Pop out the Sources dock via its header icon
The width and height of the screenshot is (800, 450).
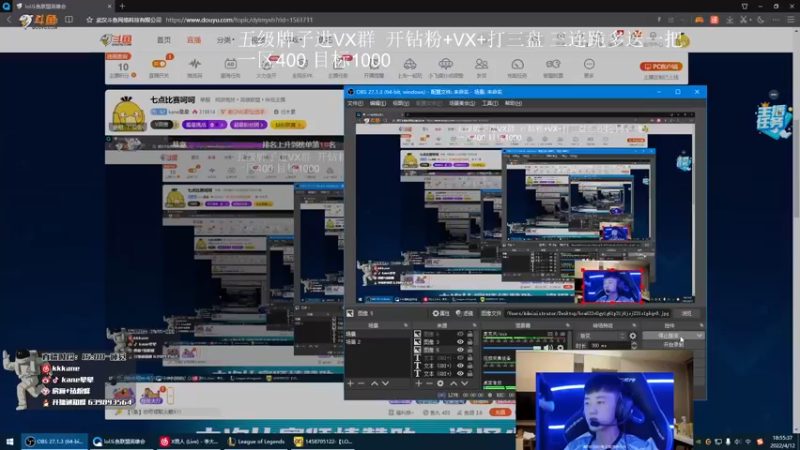(x=474, y=326)
